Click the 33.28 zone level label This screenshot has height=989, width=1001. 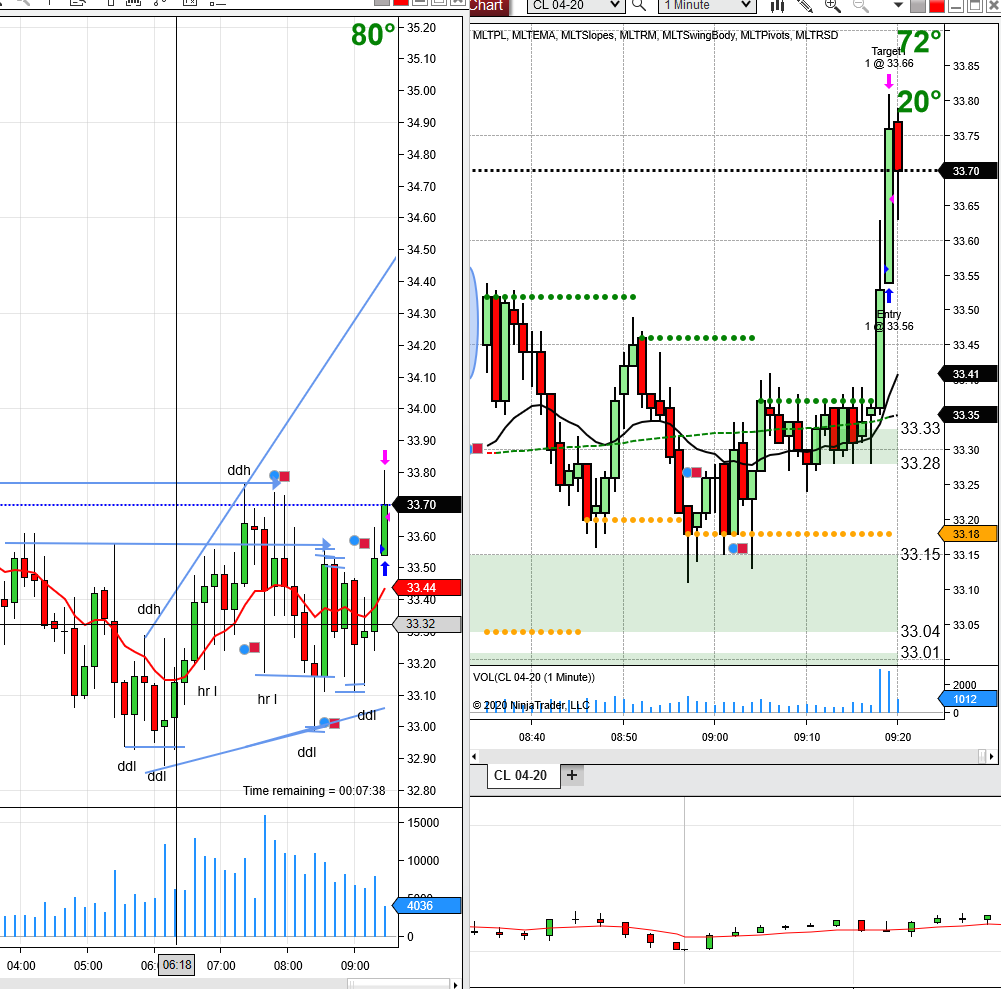pos(920,463)
